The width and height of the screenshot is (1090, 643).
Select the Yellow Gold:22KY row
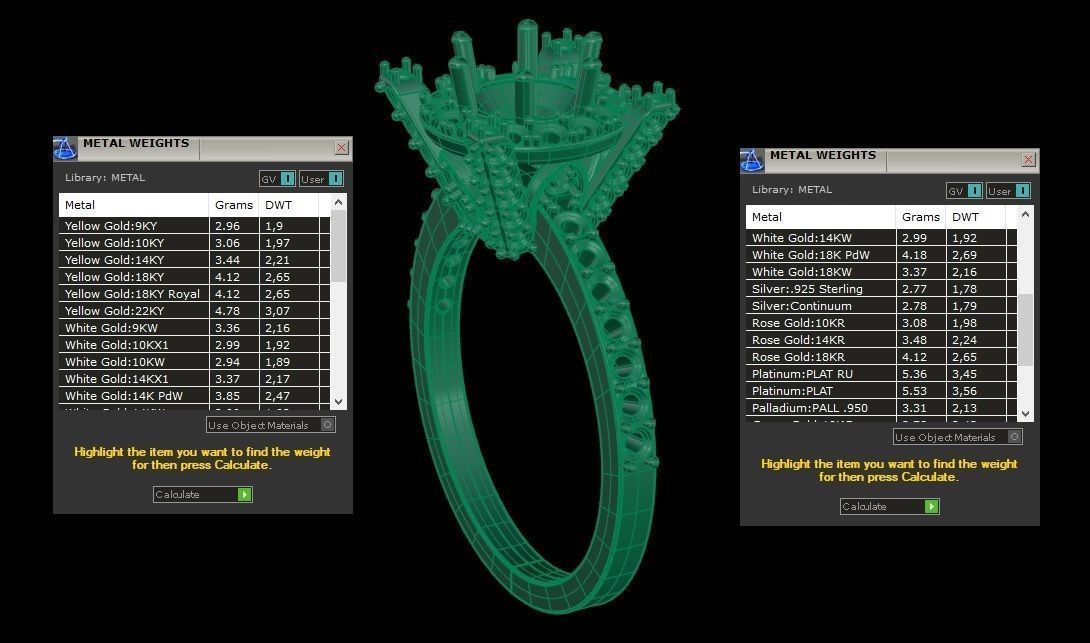point(194,311)
